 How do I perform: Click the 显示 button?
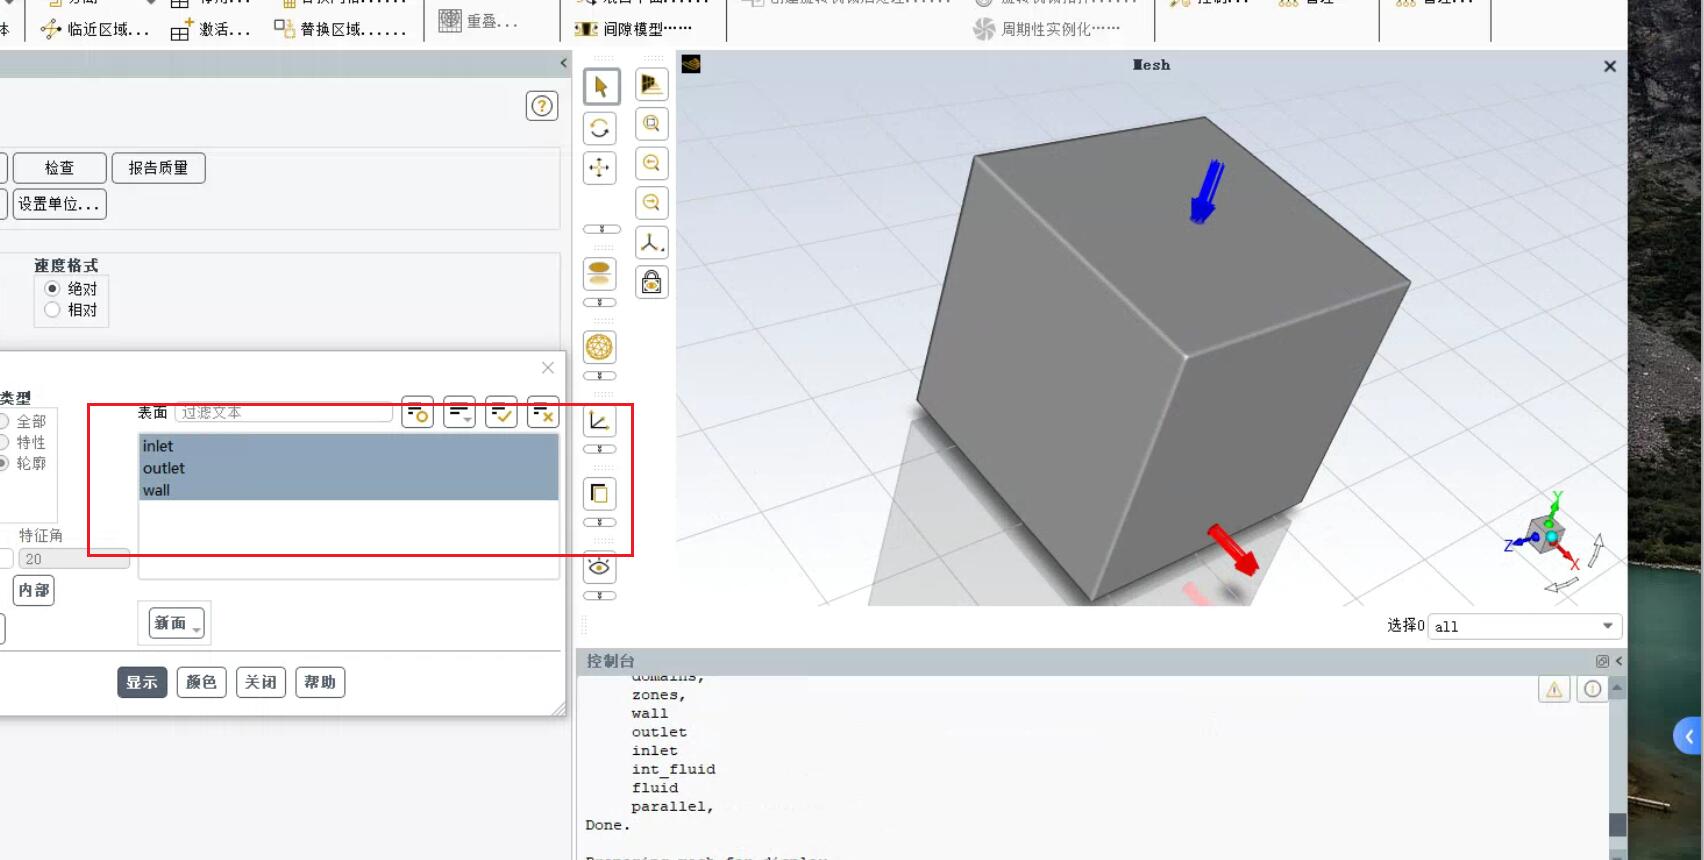tap(142, 682)
